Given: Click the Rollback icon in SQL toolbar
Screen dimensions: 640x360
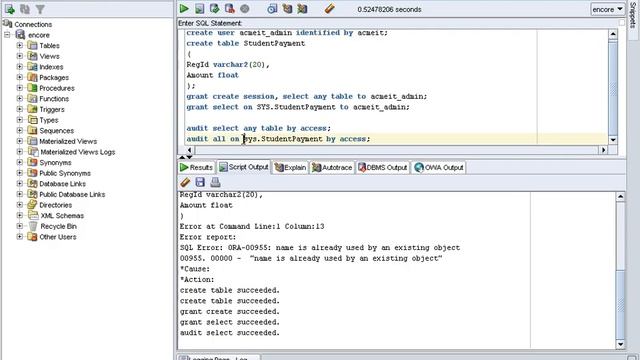Looking at the screenshot, I should 229,9.
